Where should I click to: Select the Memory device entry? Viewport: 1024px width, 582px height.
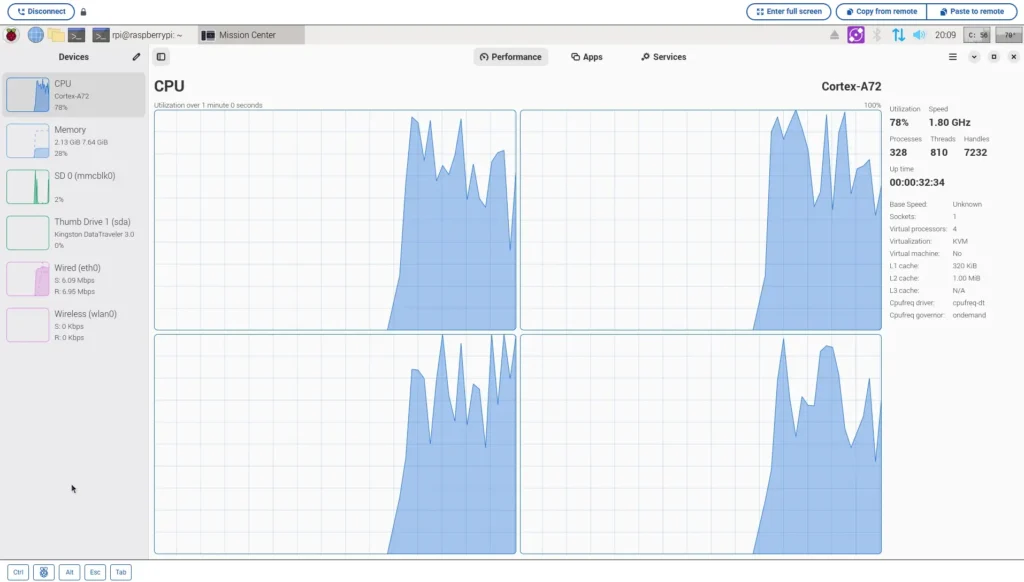point(74,141)
